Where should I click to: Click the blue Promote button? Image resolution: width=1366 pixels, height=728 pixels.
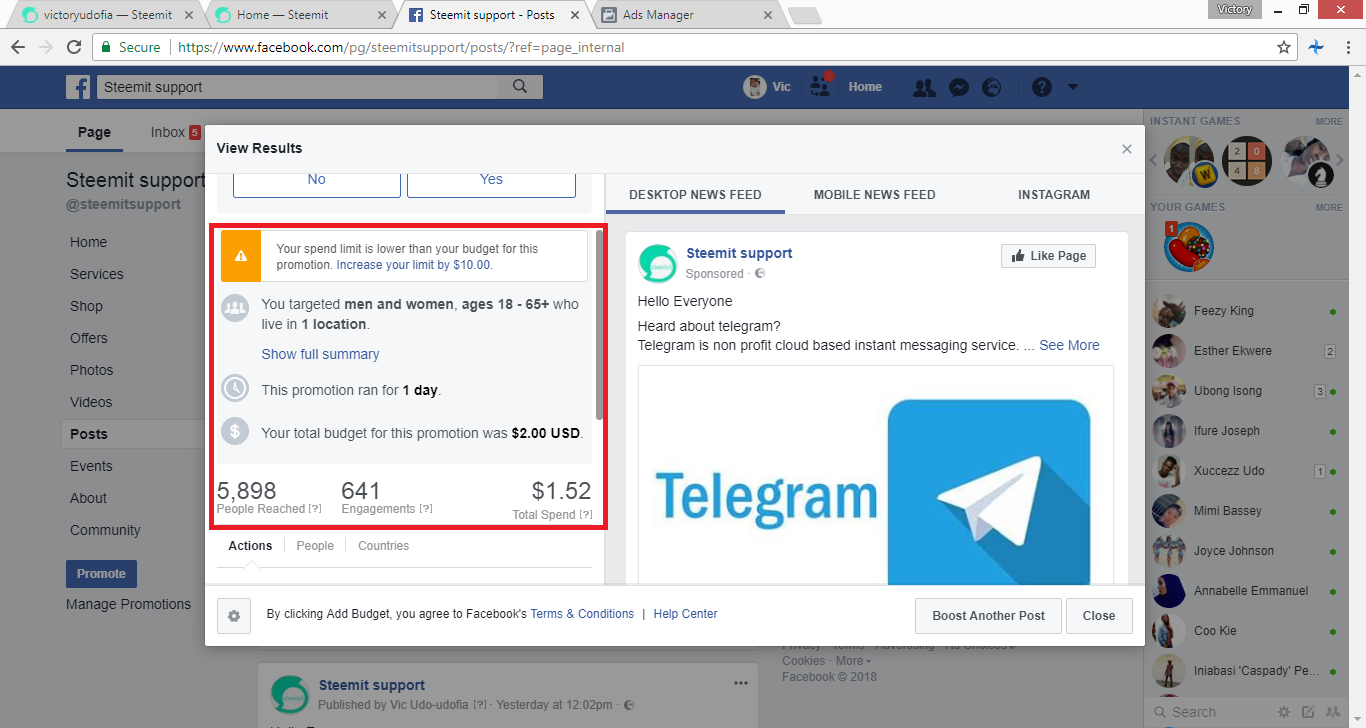tap(101, 574)
